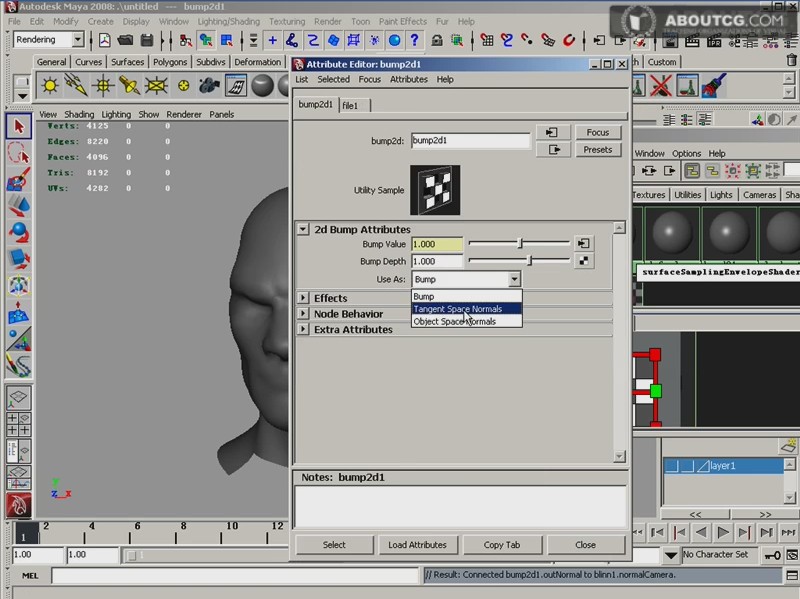Image resolution: width=800 pixels, height=599 pixels.
Task: Choose the Lasso select tool
Action: [x=19, y=153]
